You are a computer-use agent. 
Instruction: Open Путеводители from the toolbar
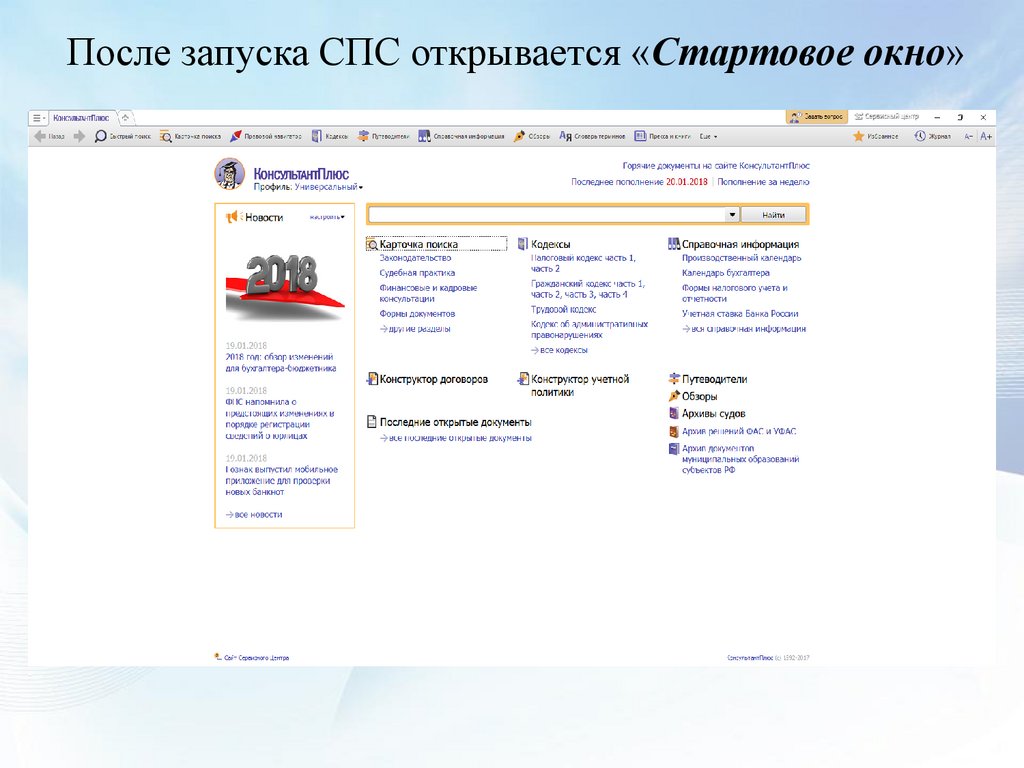pyautogui.click(x=383, y=136)
